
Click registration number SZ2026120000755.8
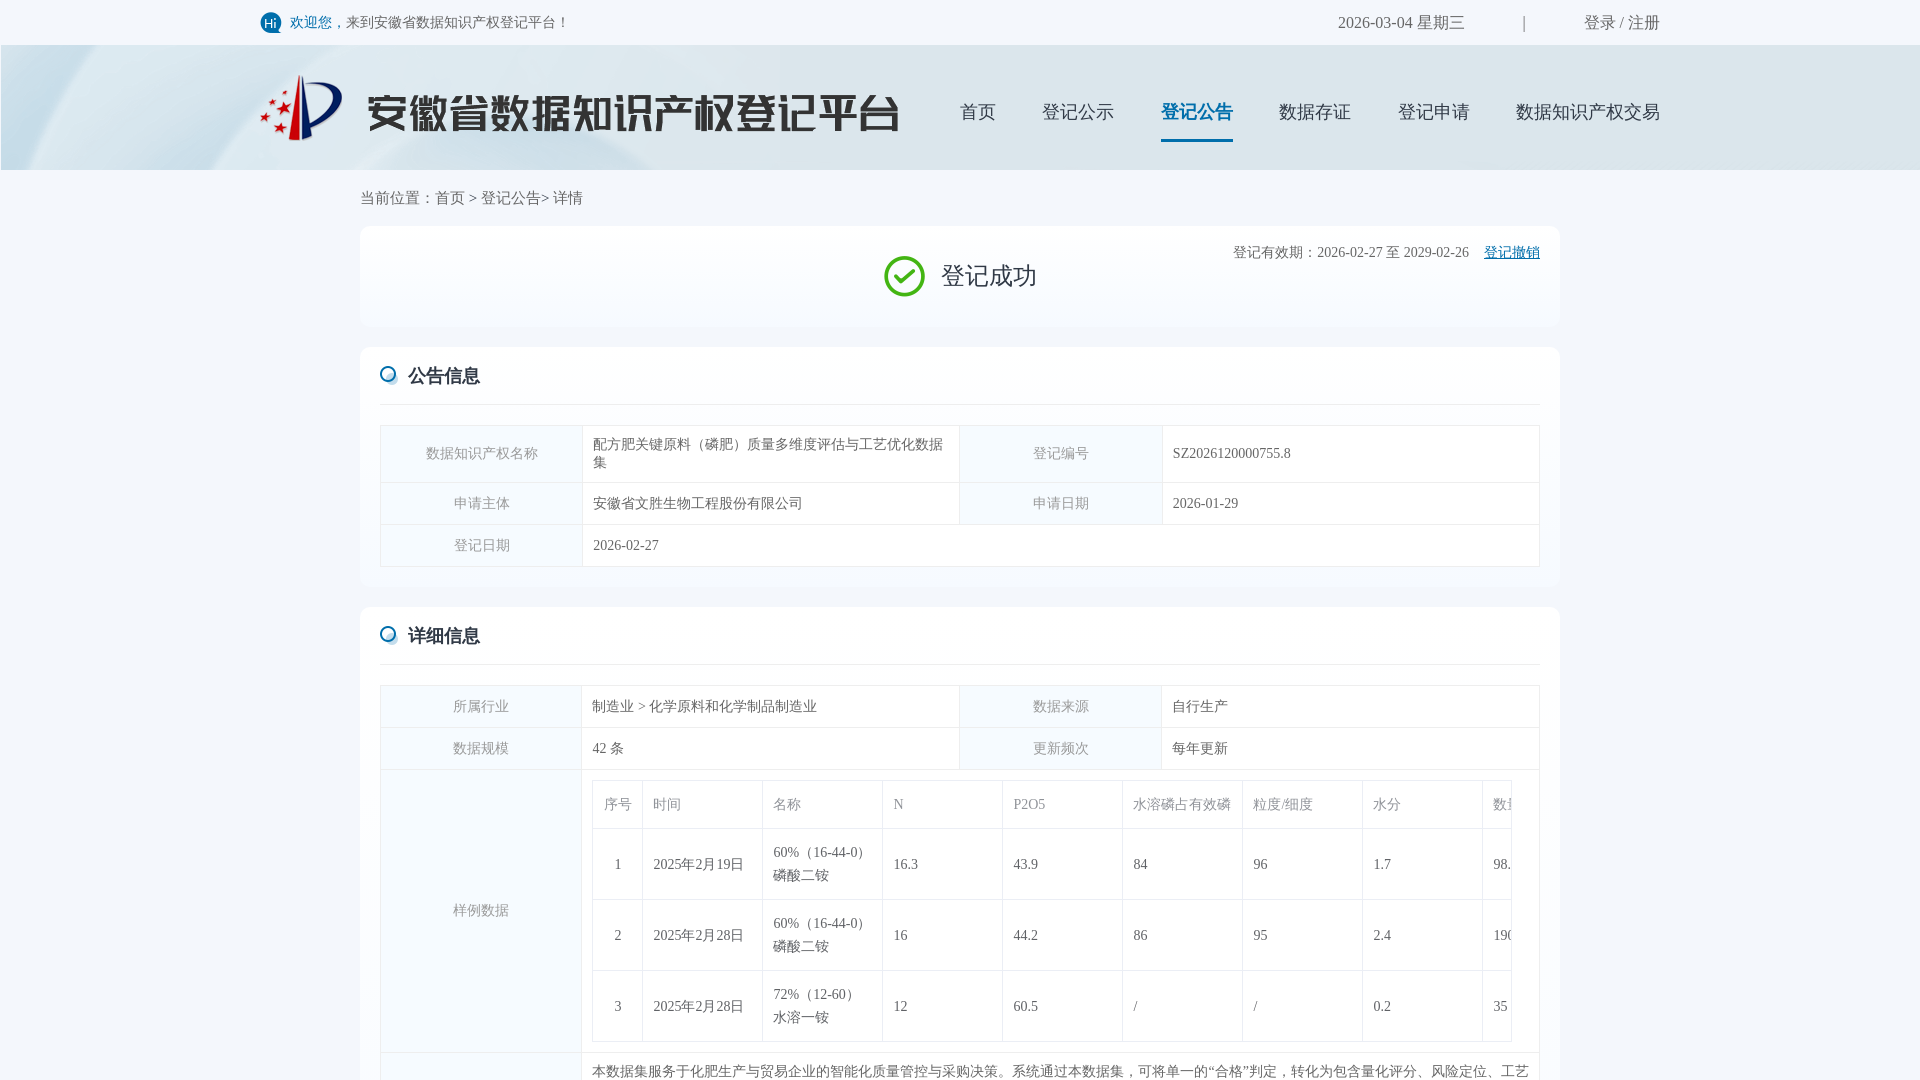point(1231,454)
